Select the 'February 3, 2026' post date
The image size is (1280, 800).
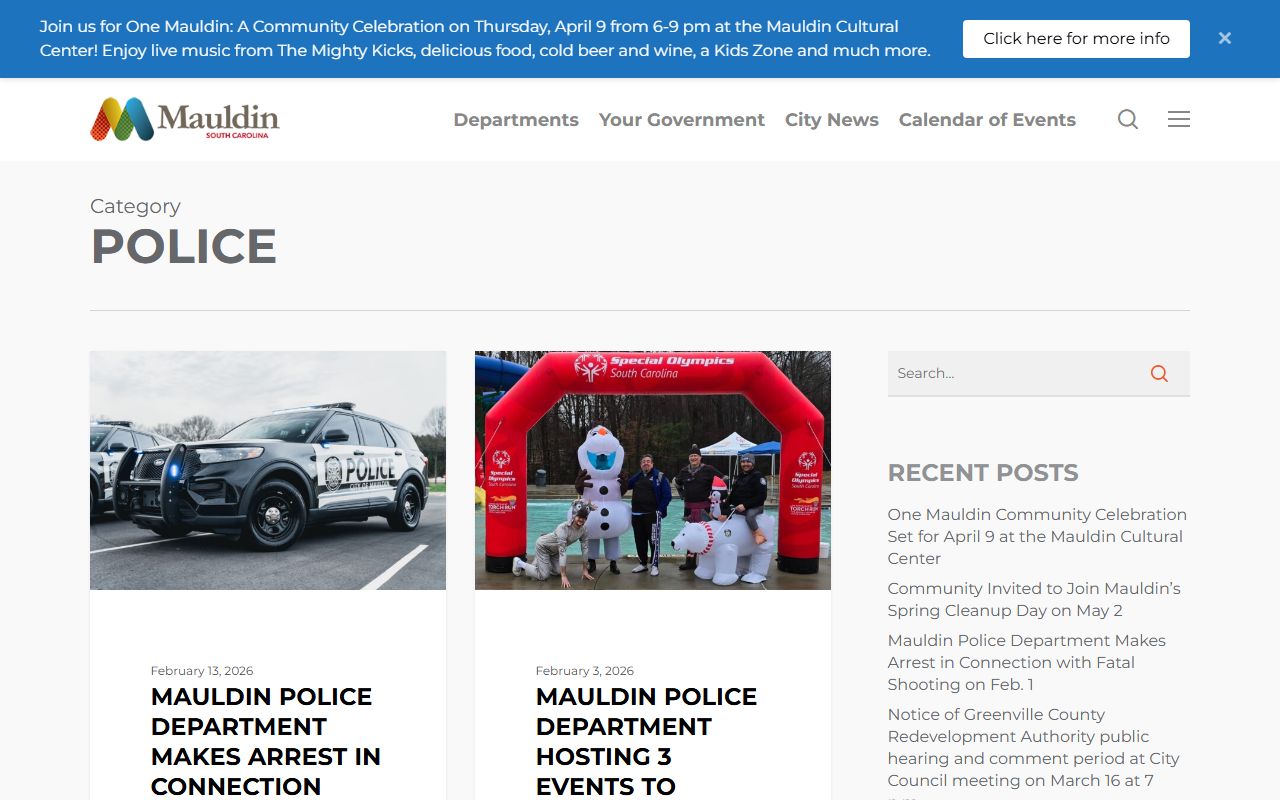pyautogui.click(x=585, y=671)
